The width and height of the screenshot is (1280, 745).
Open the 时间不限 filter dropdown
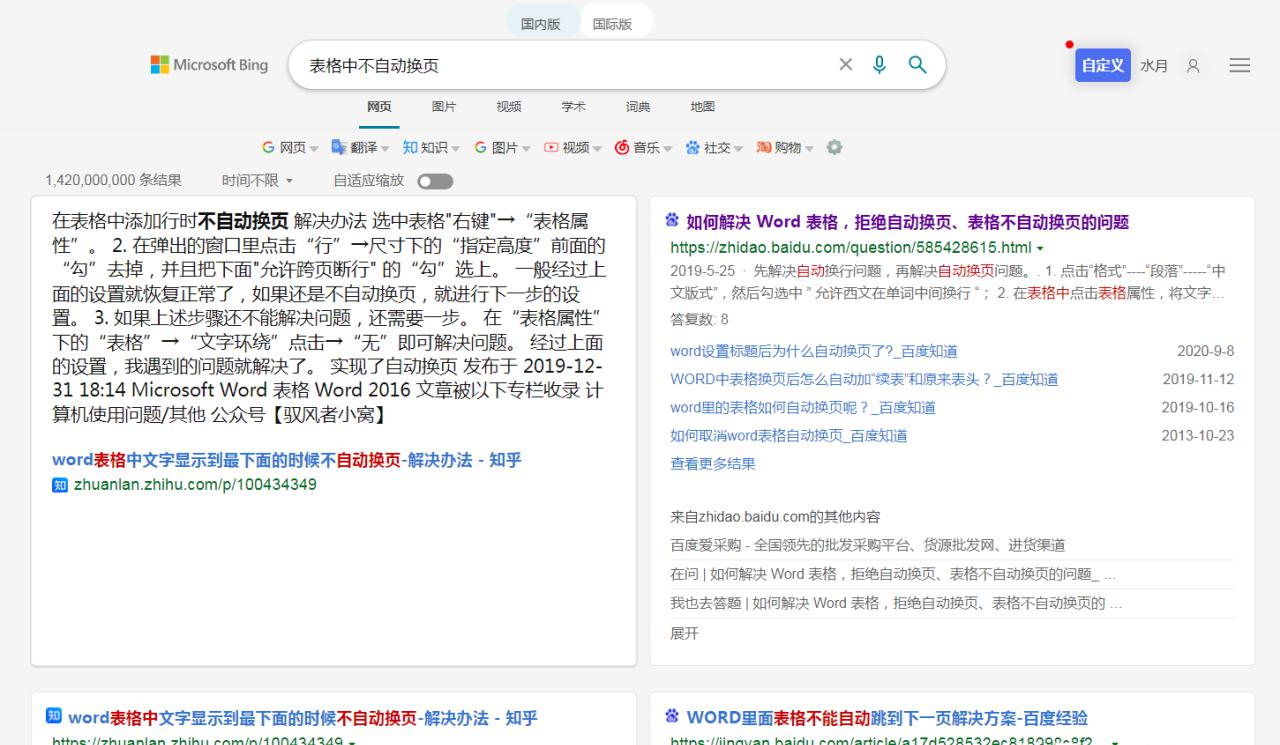click(x=258, y=181)
